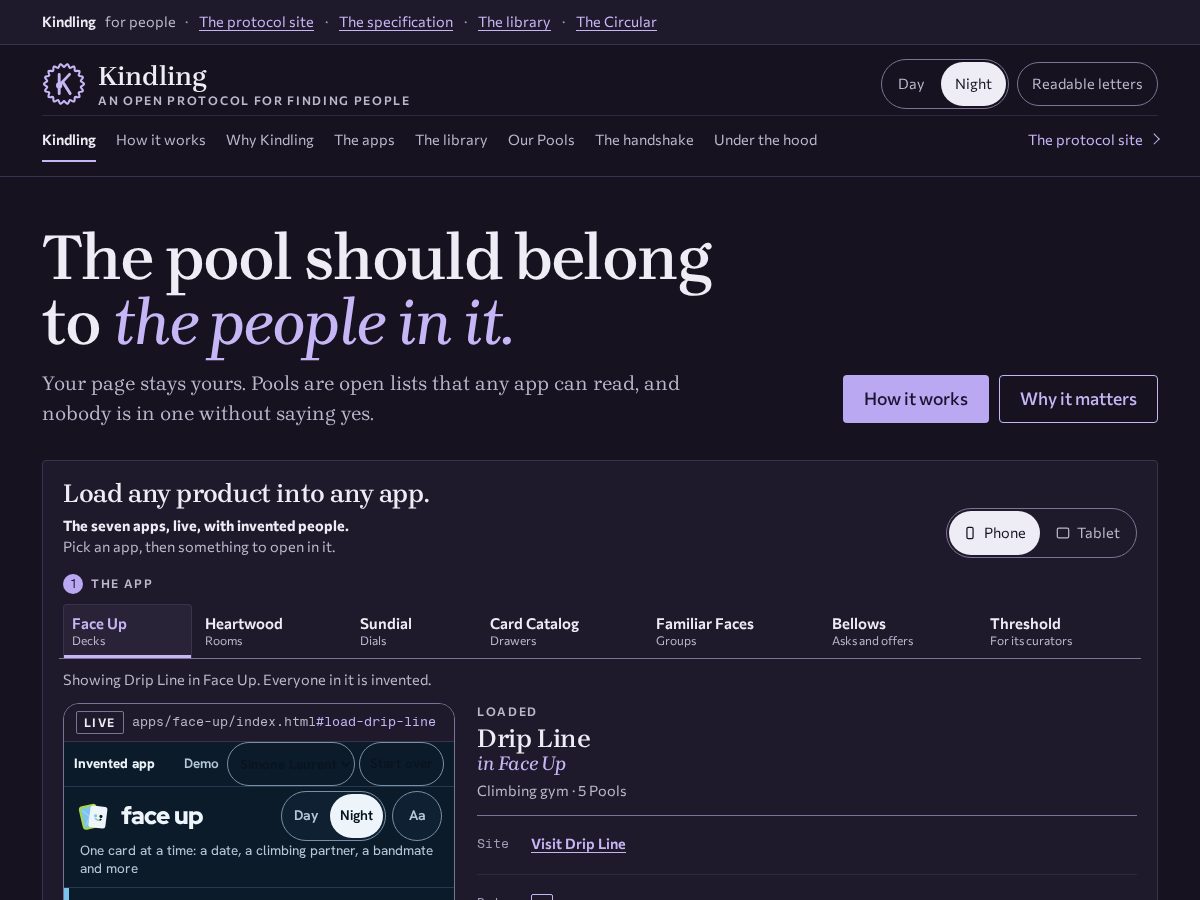The width and height of the screenshot is (1200, 900).
Task: Click the Start over button in demo
Action: pos(401,764)
